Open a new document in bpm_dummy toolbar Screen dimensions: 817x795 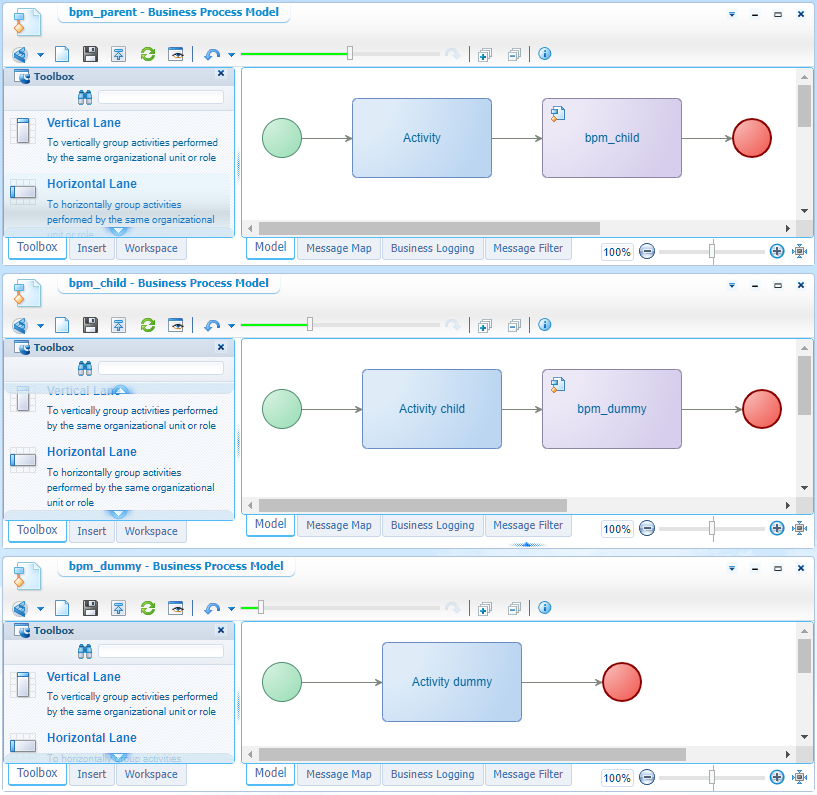(x=60, y=608)
